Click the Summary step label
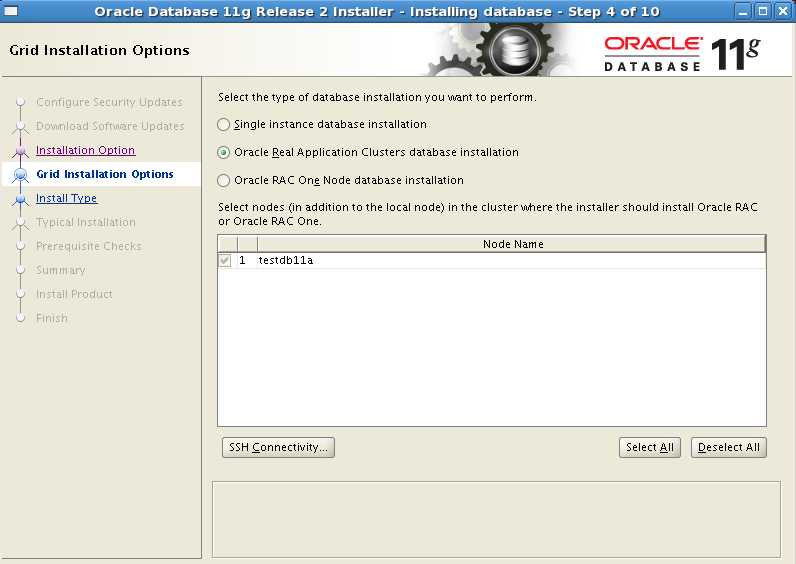The image size is (796, 564). click(x=60, y=270)
